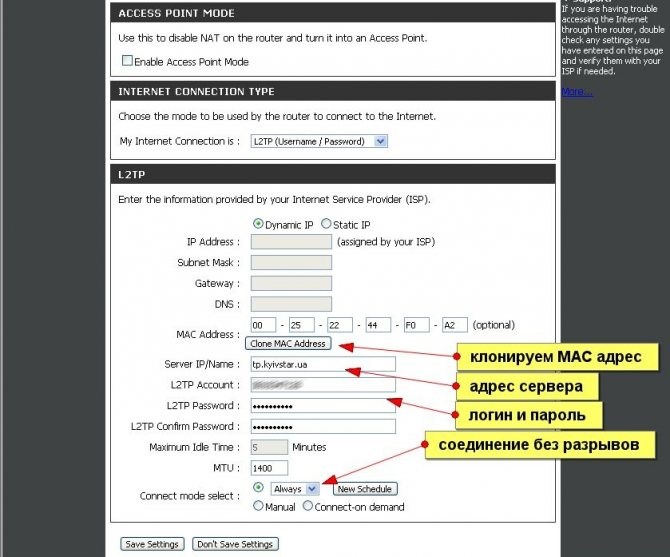This screenshot has width=670, height=557.
Task: Click L2TP Password field
Action: click(x=323, y=405)
